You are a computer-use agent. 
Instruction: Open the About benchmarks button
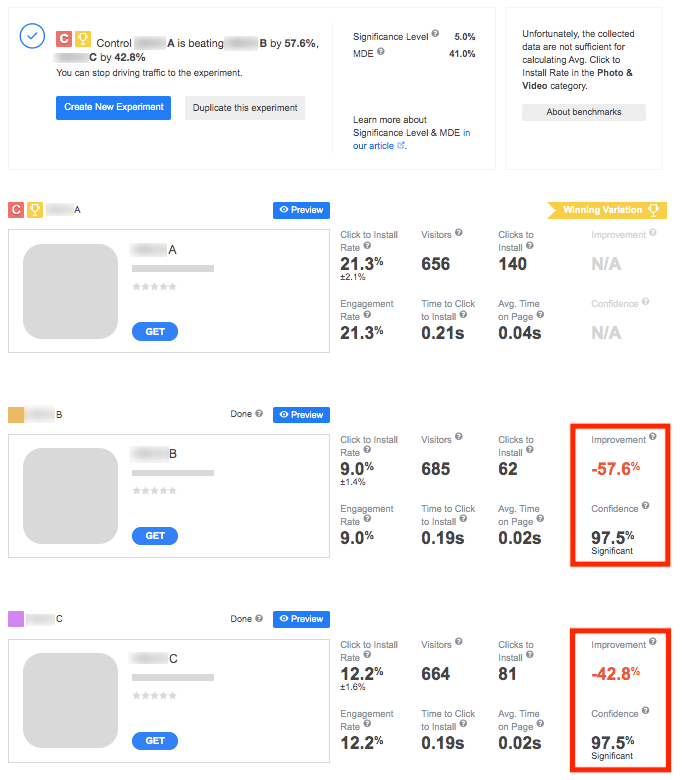tap(584, 112)
